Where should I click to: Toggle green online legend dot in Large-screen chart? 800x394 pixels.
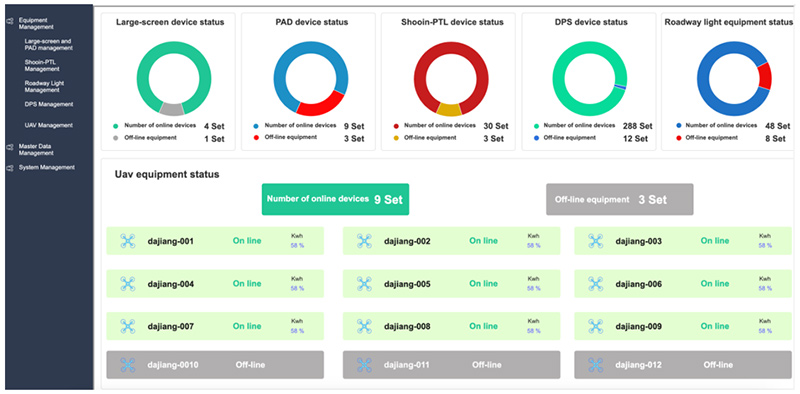[116, 126]
